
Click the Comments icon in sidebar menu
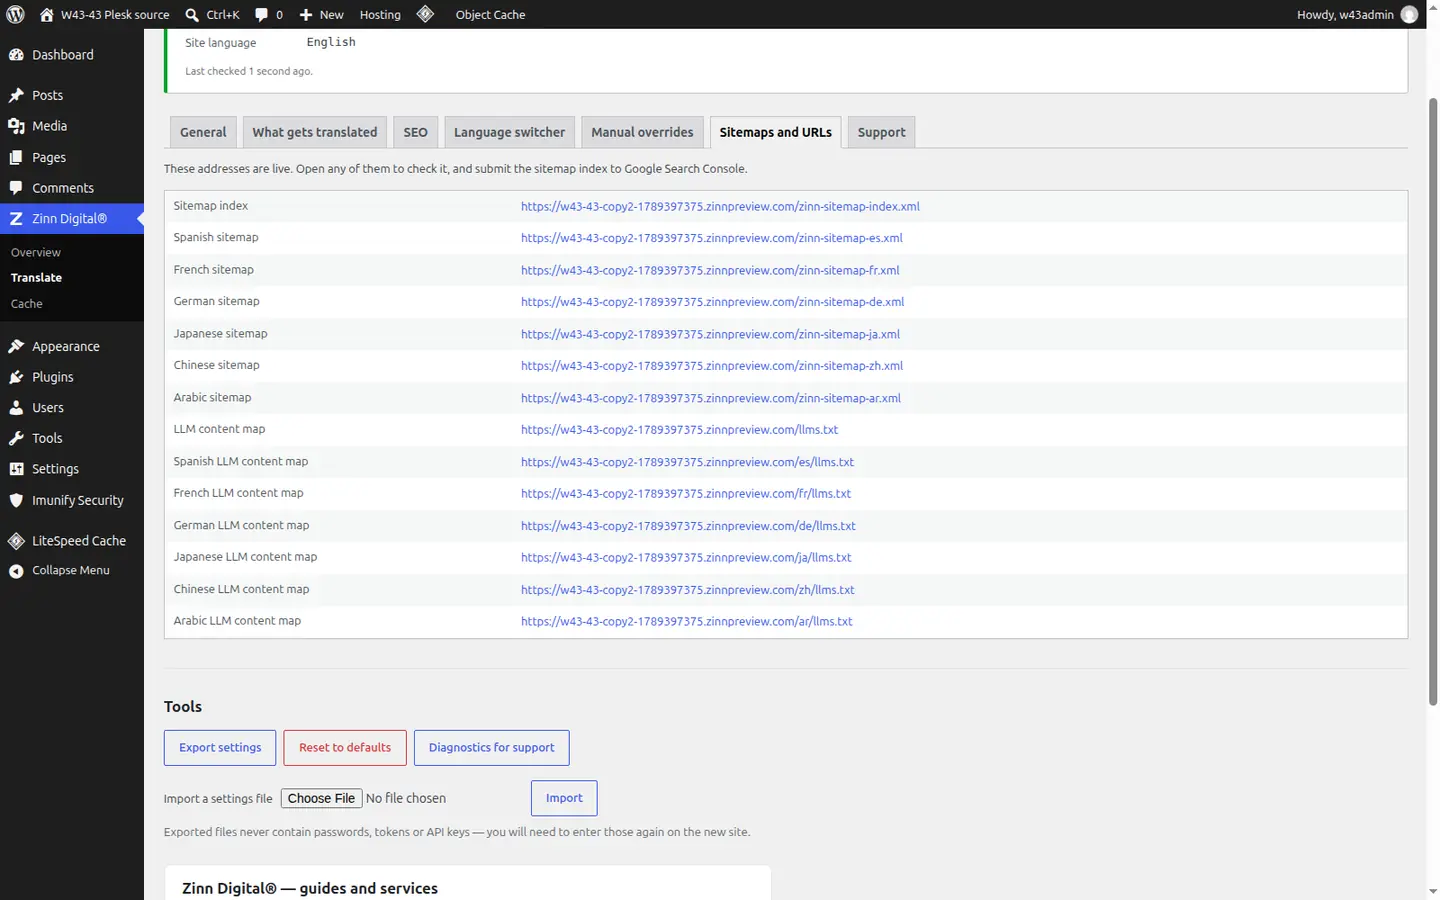[x=16, y=188]
